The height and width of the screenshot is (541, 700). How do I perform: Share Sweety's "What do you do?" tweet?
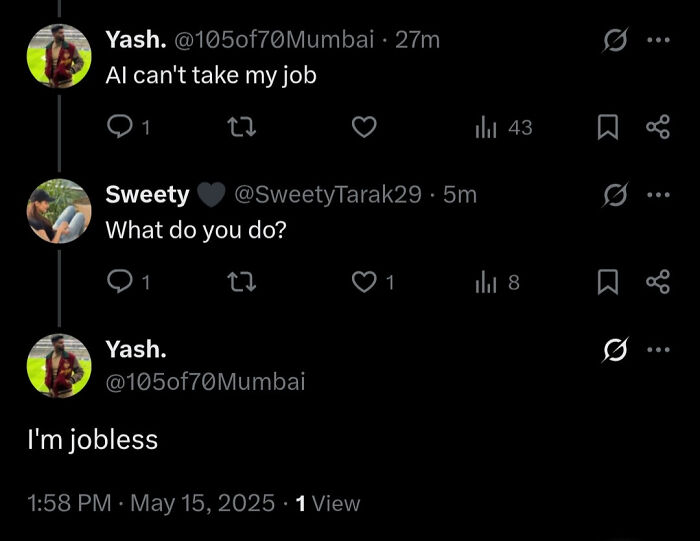pyautogui.click(x=656, y=283)
